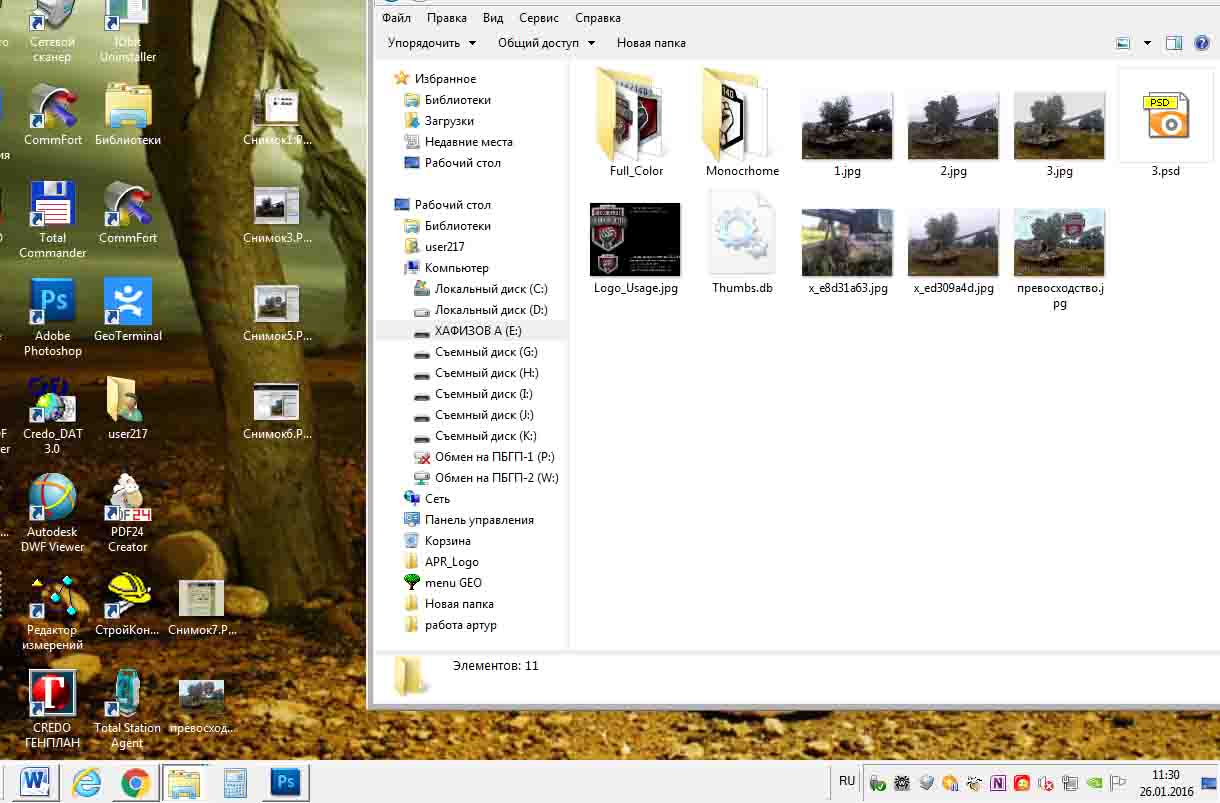
Task: Open Локальный диск (C:)
Action: pyautogui.click(x=491, y=289)
